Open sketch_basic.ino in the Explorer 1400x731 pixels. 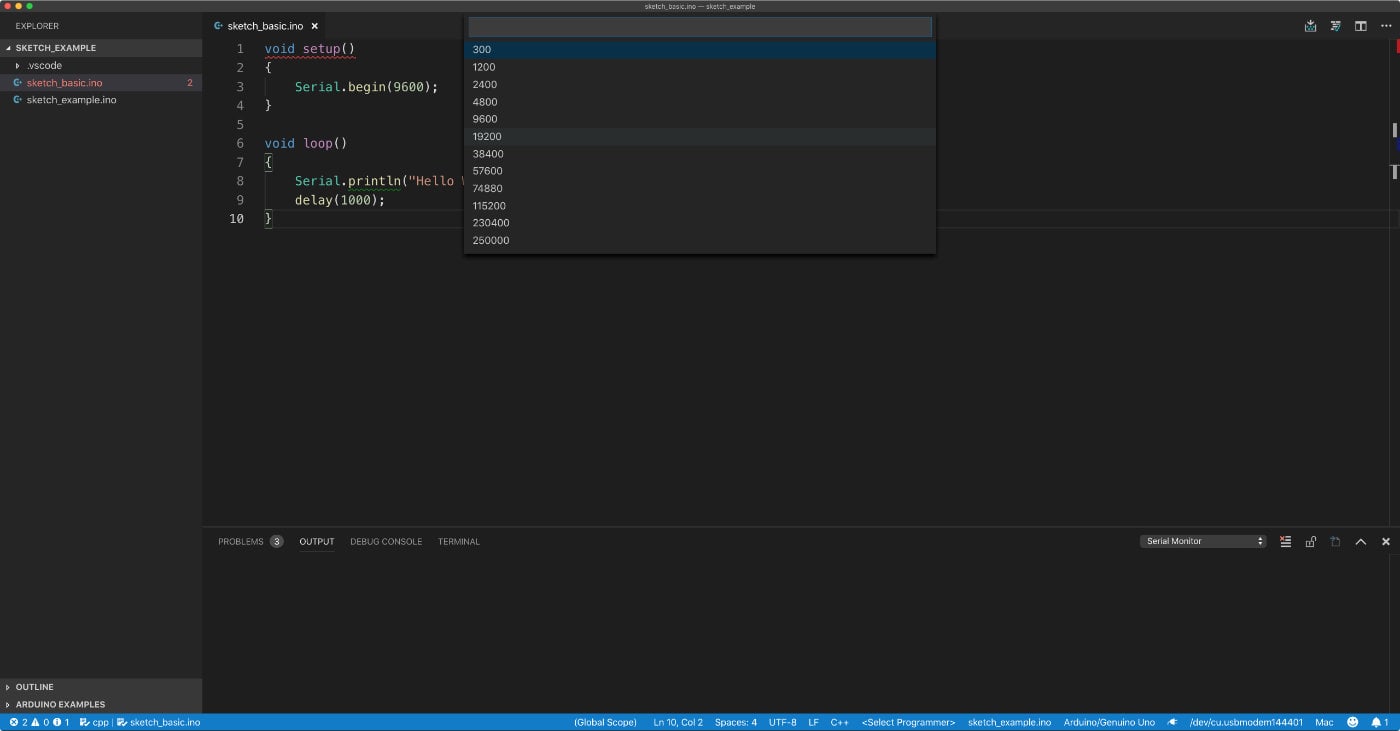[101, 83]
